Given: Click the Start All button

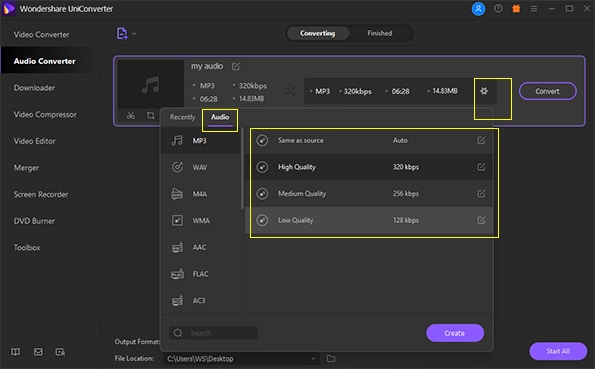Looking at the screenshot, I should 558,351.
